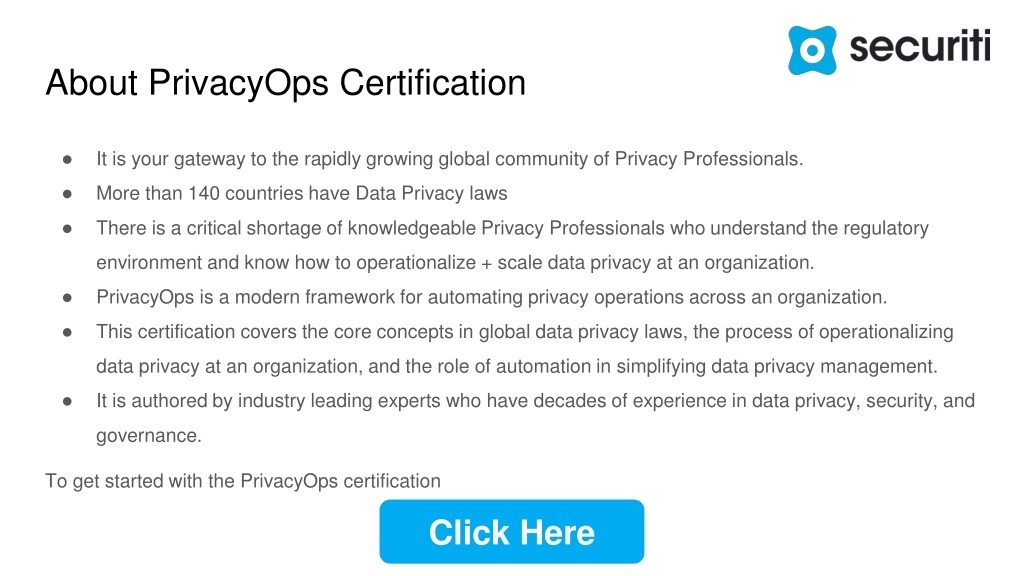
Task: Click the bullet dot before 'This certification covers'
Action: [x=67, y=332]
